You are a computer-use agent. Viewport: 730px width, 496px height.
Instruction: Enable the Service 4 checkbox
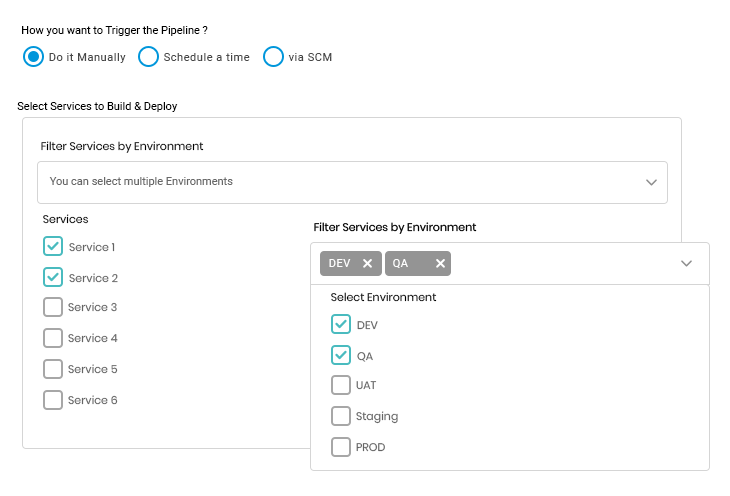pos(53,338)
